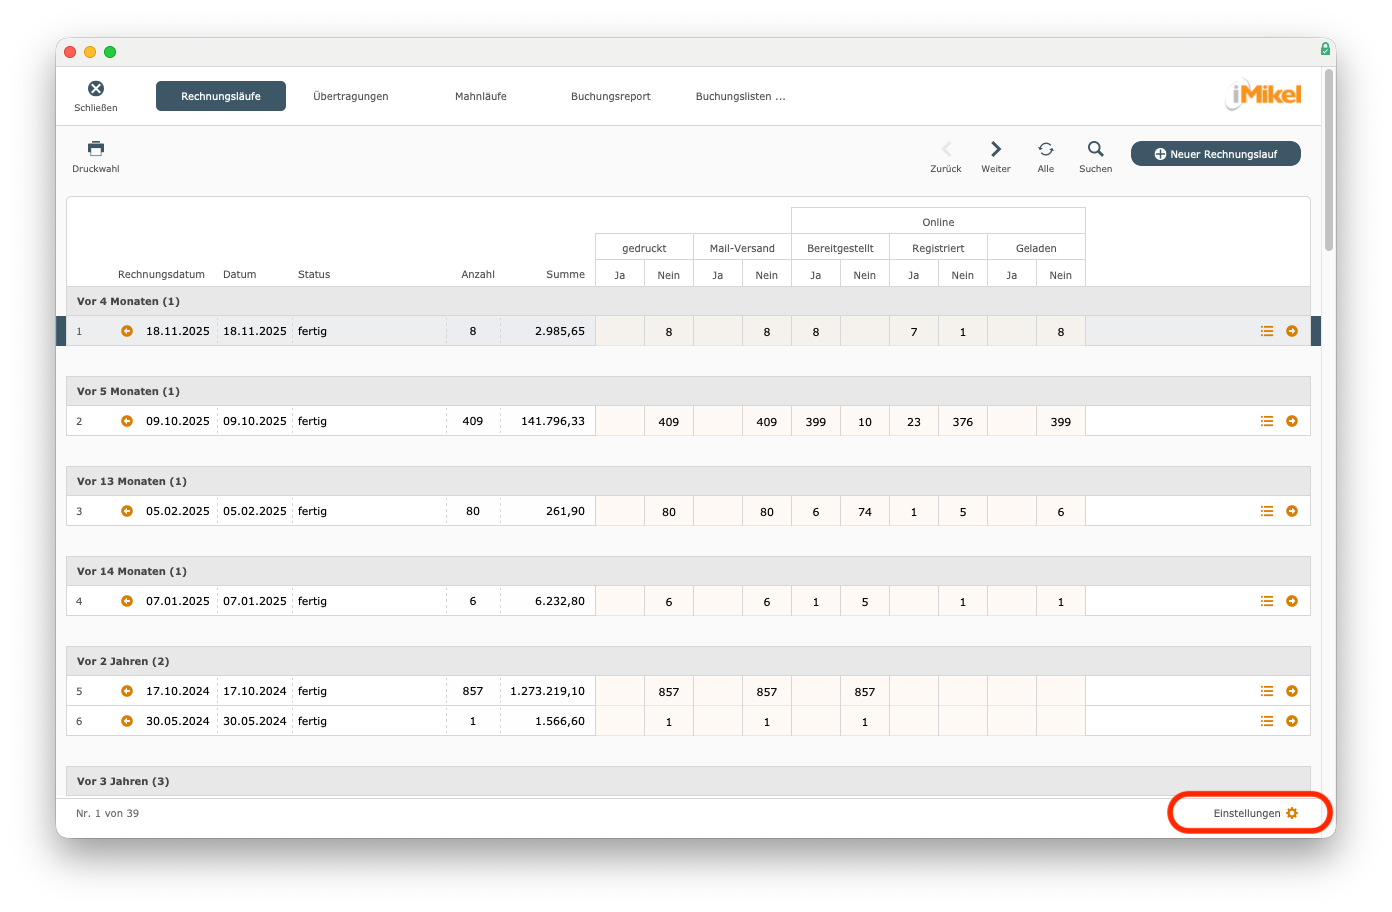
Task: Switch to the Übertragungen tab
Action: [x=351, y=96]
